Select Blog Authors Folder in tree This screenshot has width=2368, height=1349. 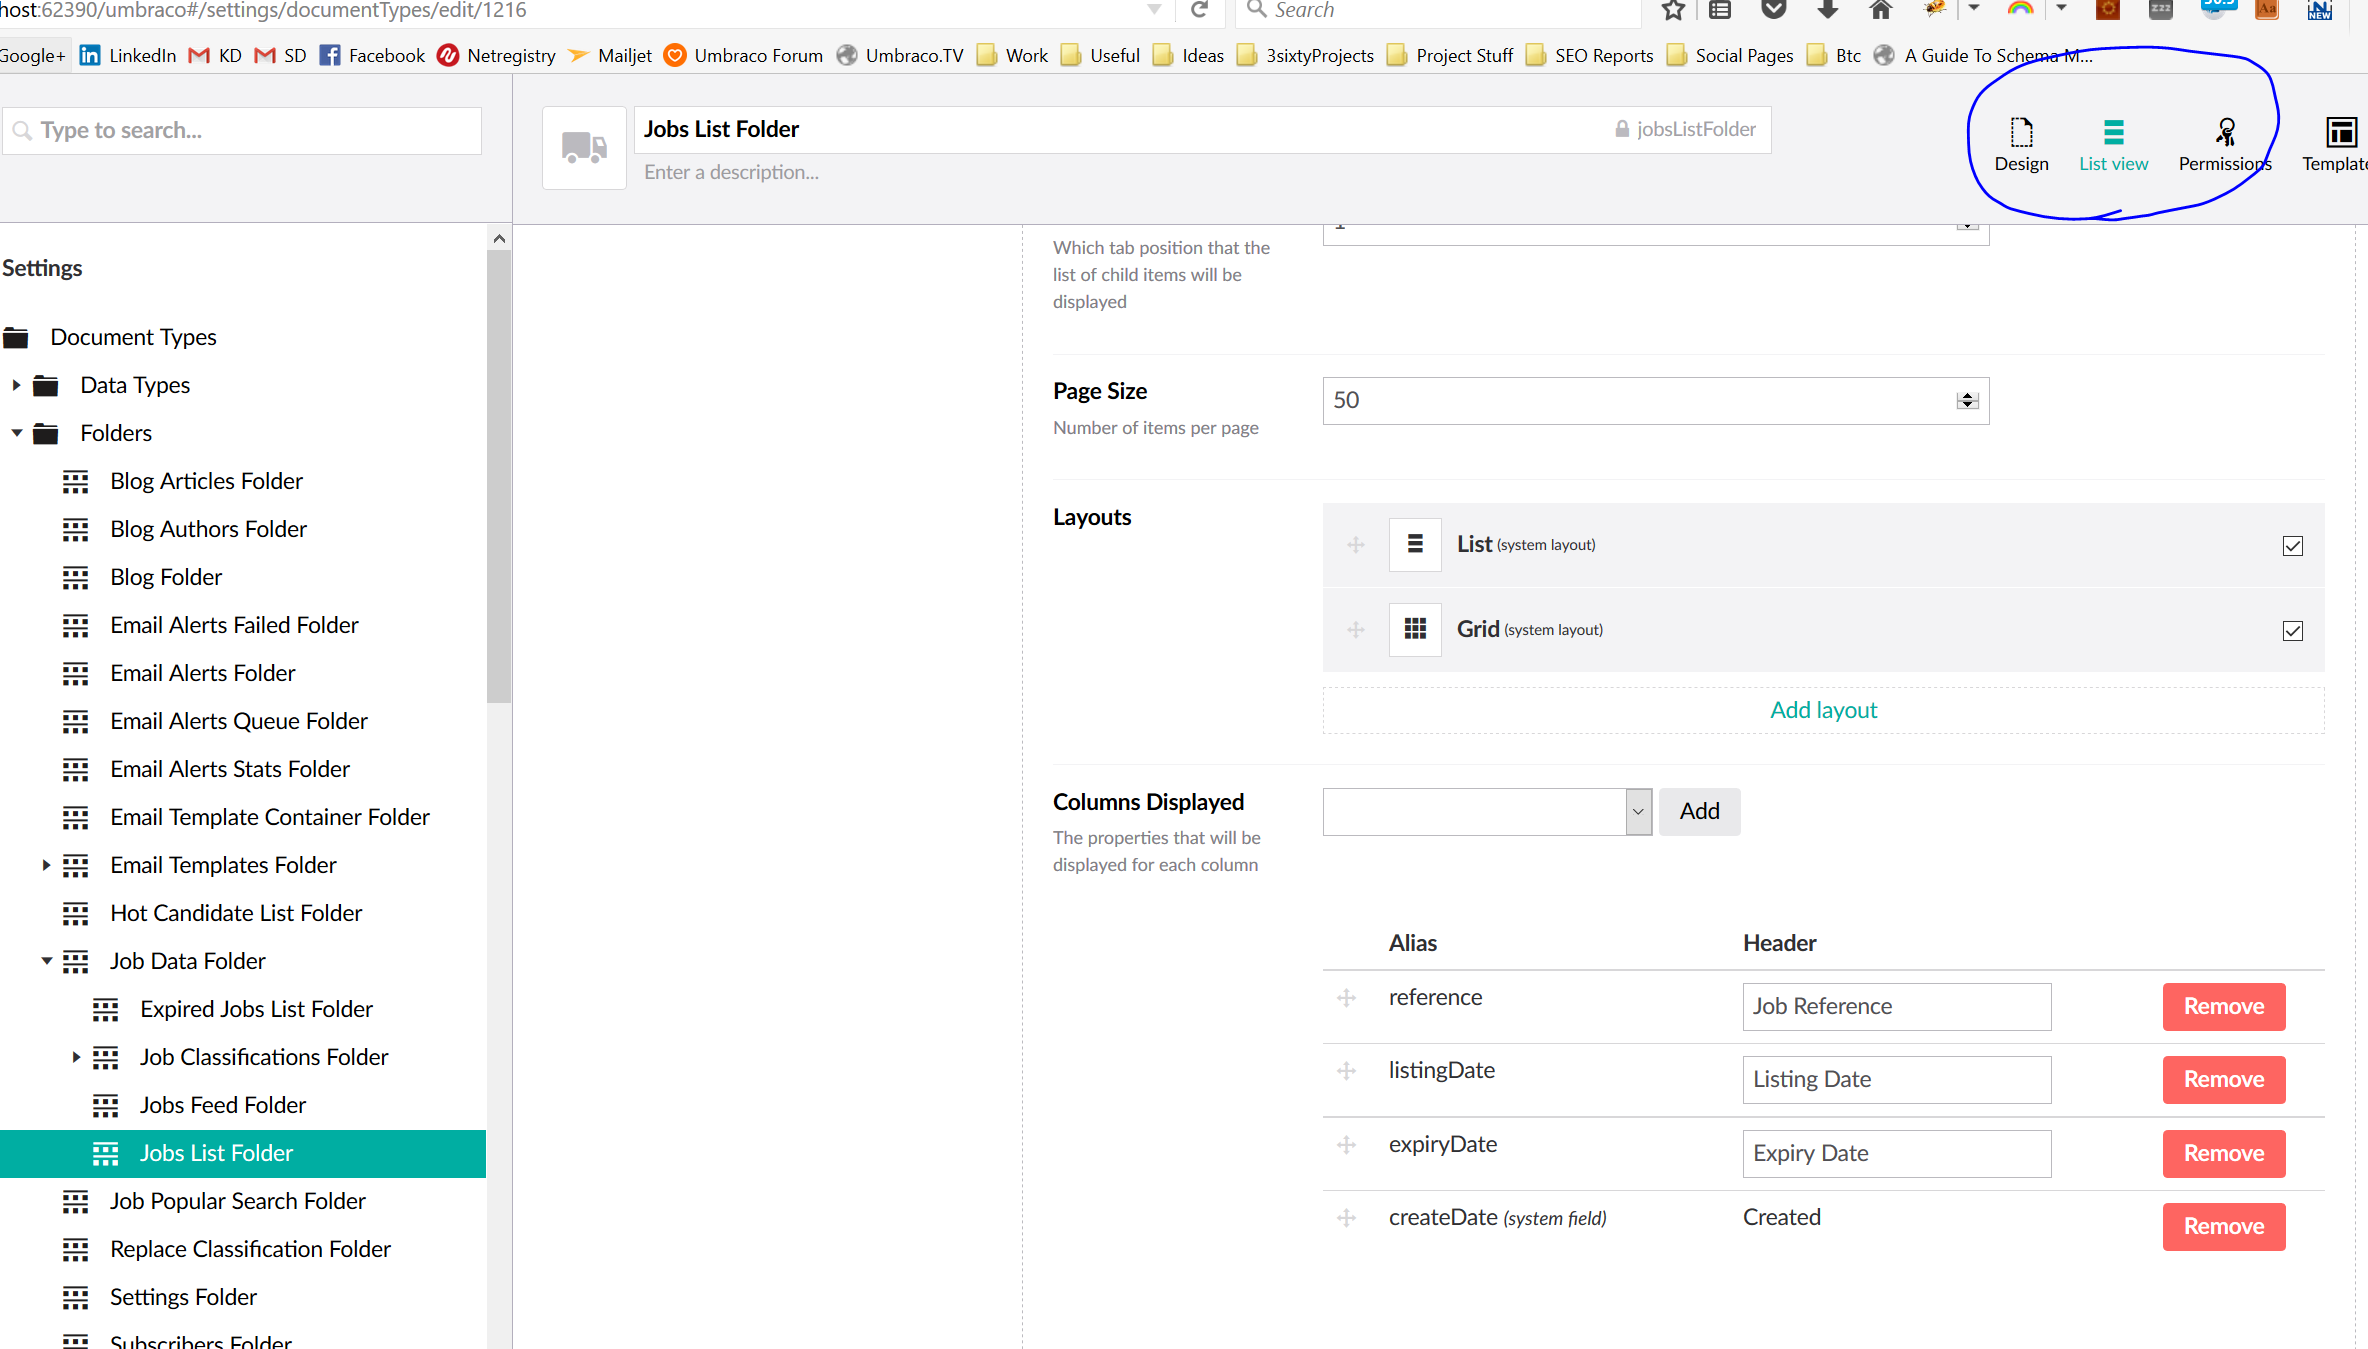pyautogui.click(x=208, y=529)
